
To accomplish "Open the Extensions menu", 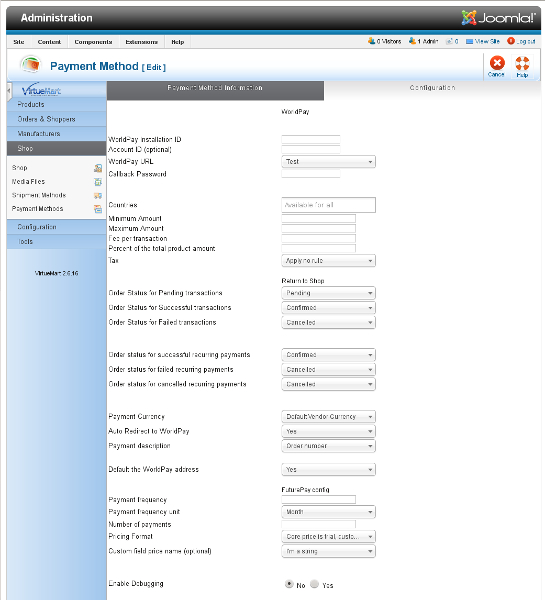I will point(142,42).
